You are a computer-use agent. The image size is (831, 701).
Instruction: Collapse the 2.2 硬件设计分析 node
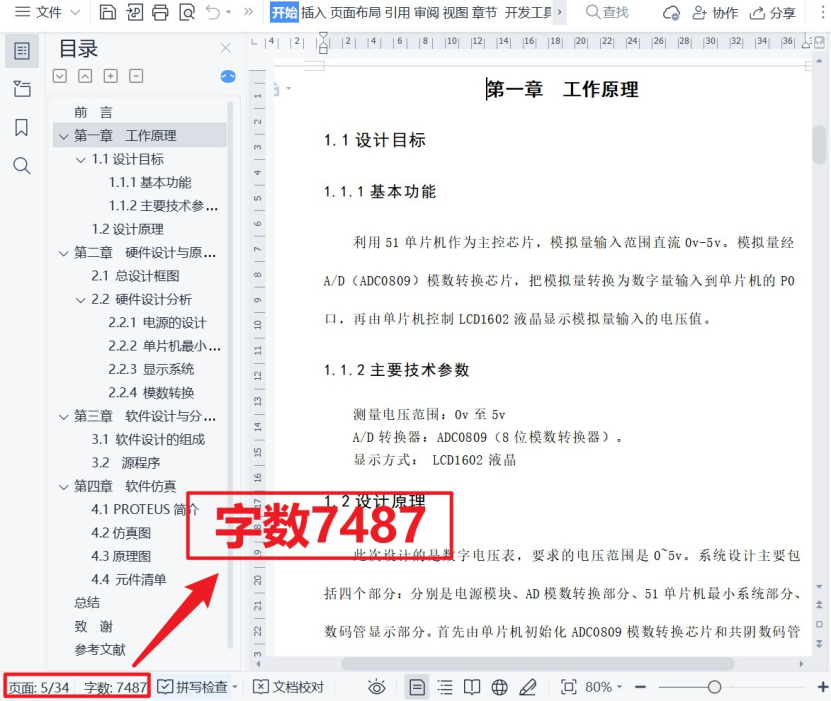tap(81, 300)
